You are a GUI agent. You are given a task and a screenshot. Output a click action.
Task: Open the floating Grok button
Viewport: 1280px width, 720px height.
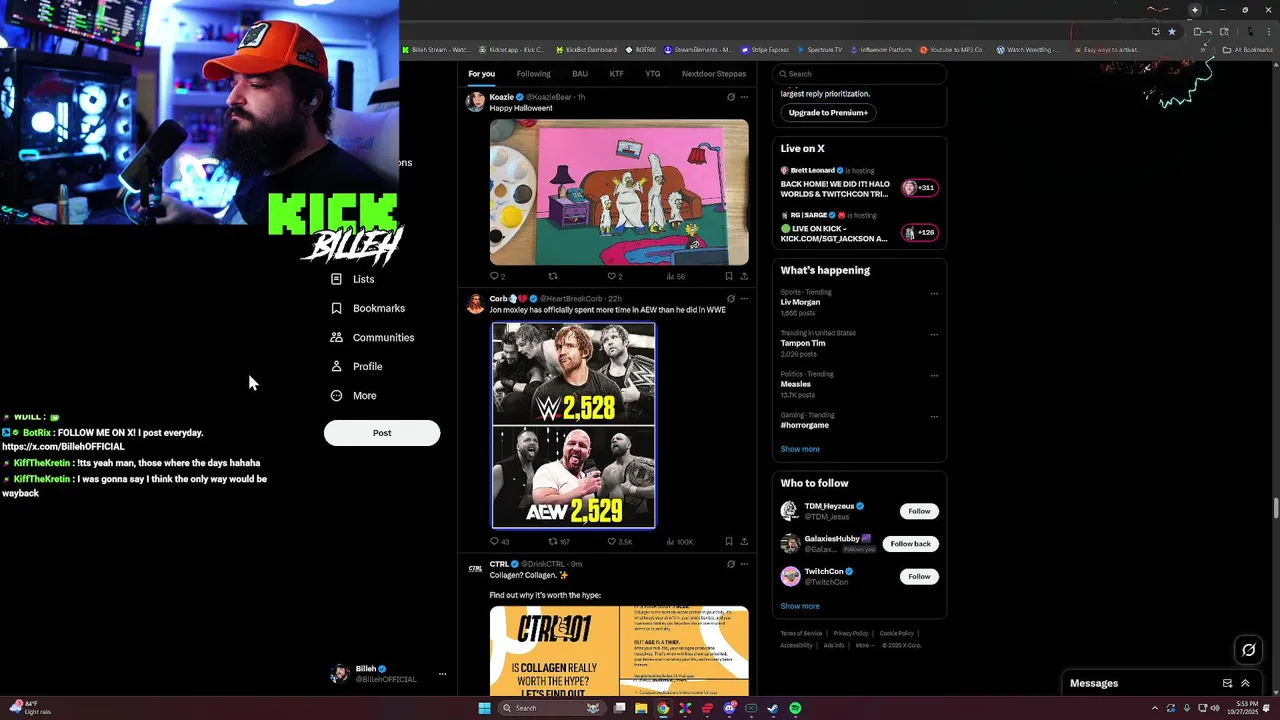[1248, 650]
